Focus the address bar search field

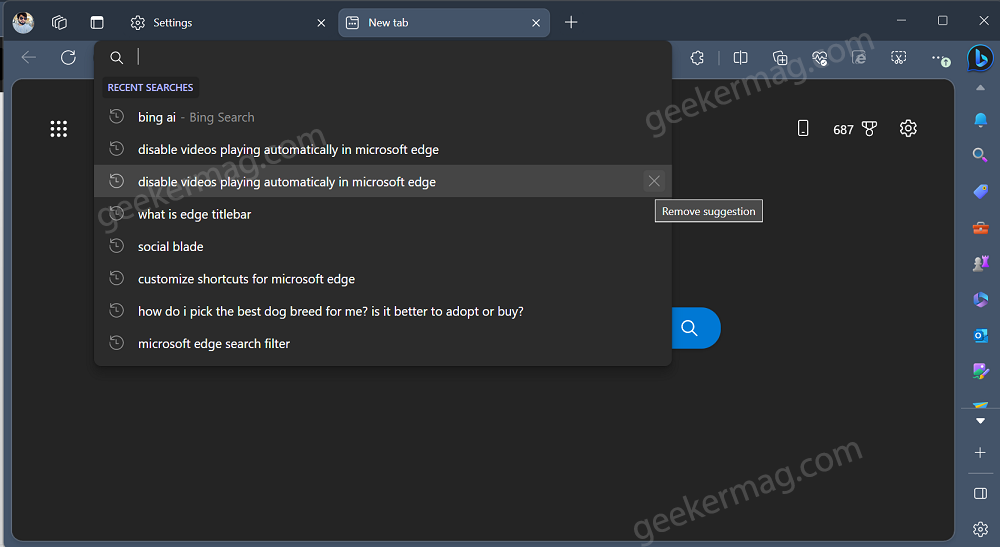tap(383, 57)
